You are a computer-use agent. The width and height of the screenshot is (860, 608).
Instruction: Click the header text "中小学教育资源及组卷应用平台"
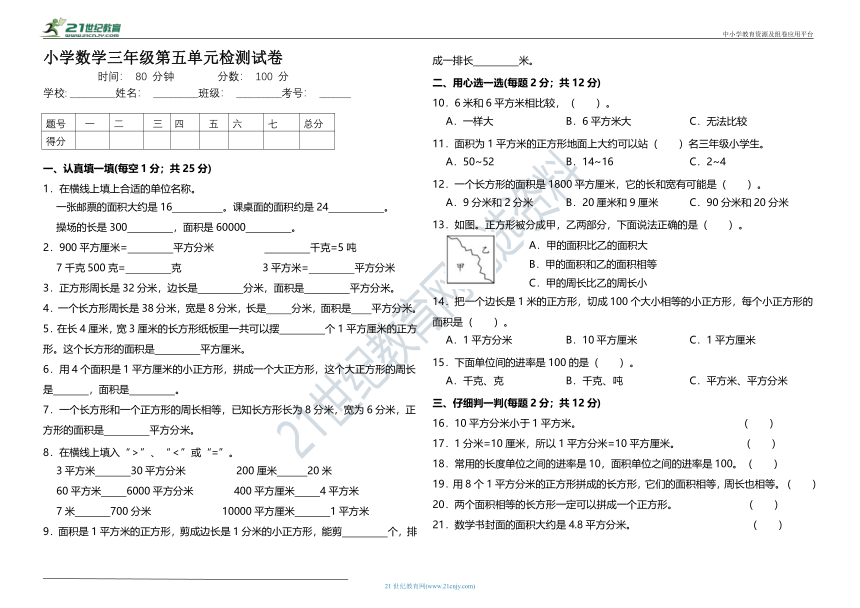coord(768,34)
